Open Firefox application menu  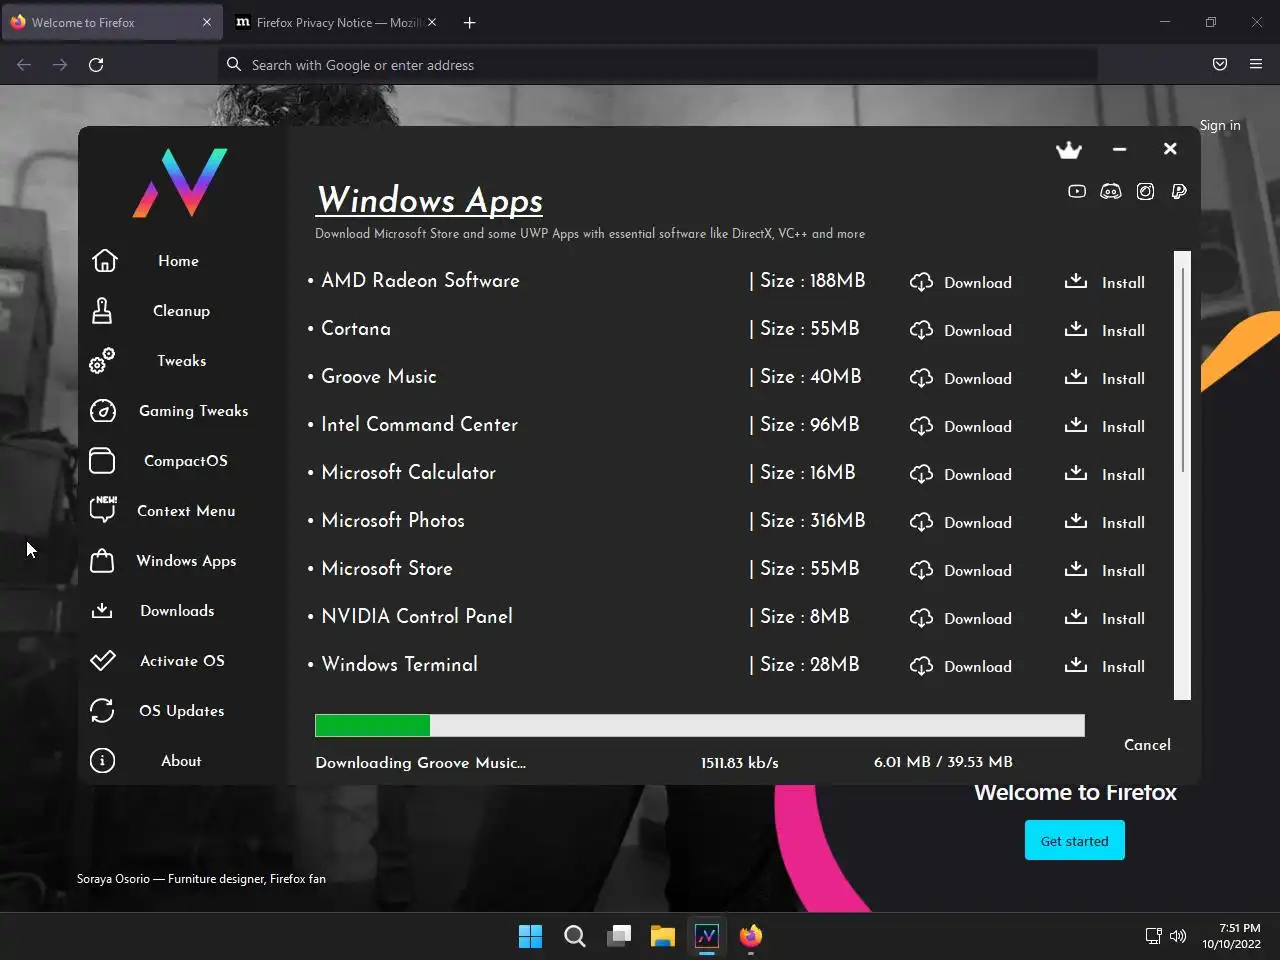point(1256,65)
